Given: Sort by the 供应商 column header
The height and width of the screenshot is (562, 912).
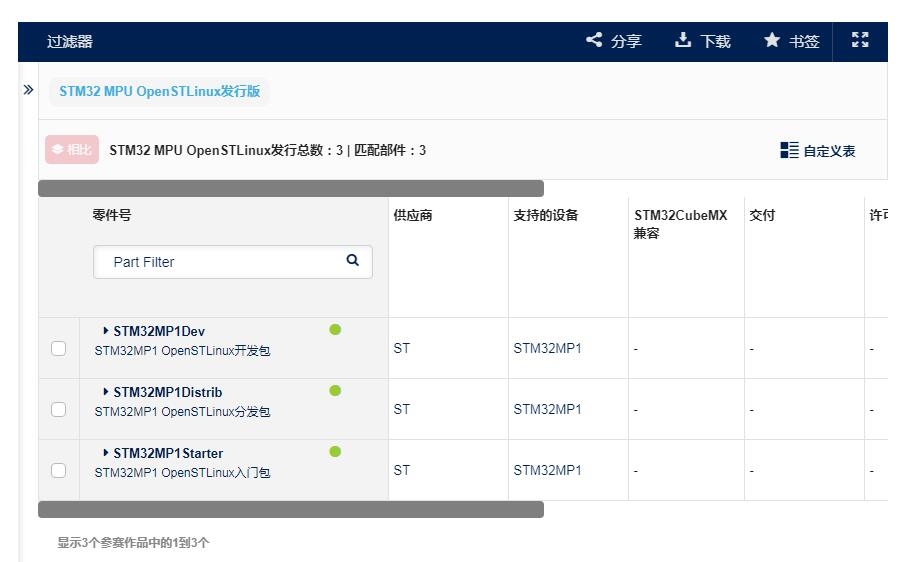Looking at the screenshot, I should (x=413, y=215).
